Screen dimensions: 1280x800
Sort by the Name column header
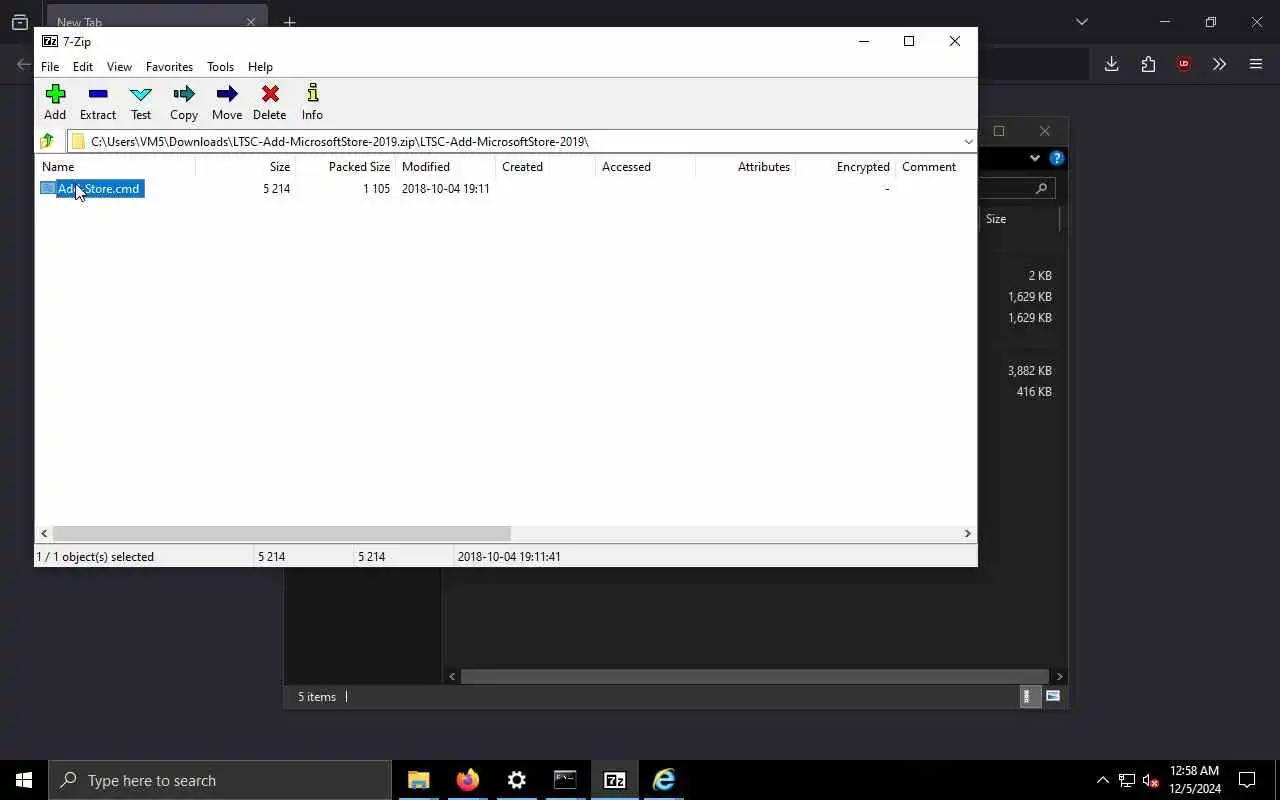116,167
